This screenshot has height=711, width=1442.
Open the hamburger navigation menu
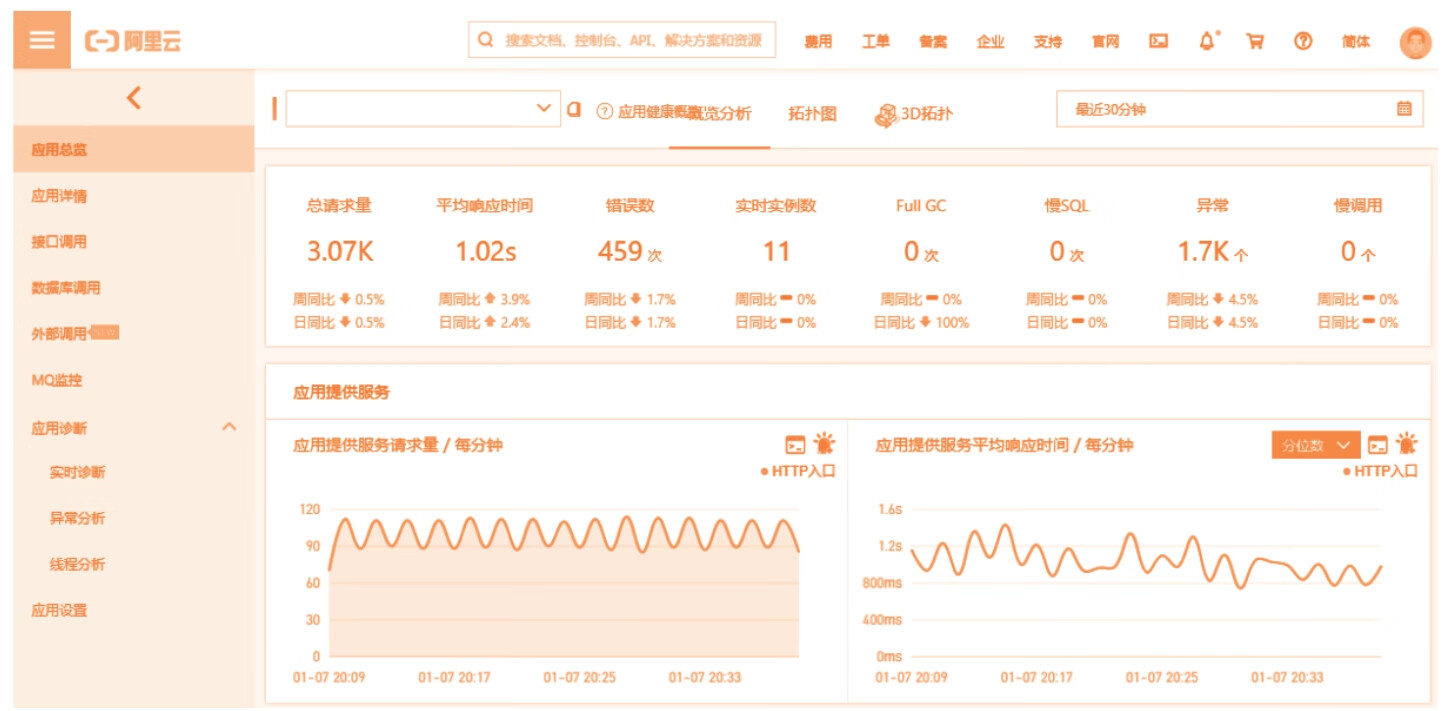42,40
